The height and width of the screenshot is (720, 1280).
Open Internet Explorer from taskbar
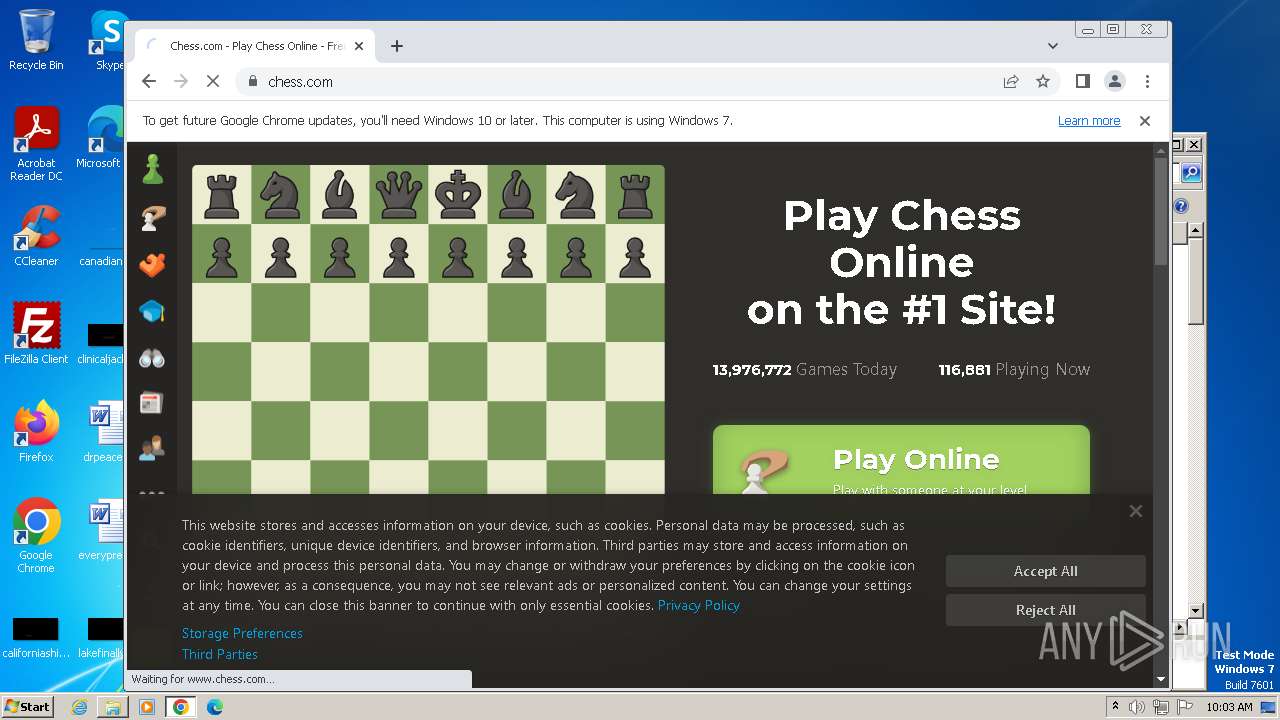click(79, 707)
